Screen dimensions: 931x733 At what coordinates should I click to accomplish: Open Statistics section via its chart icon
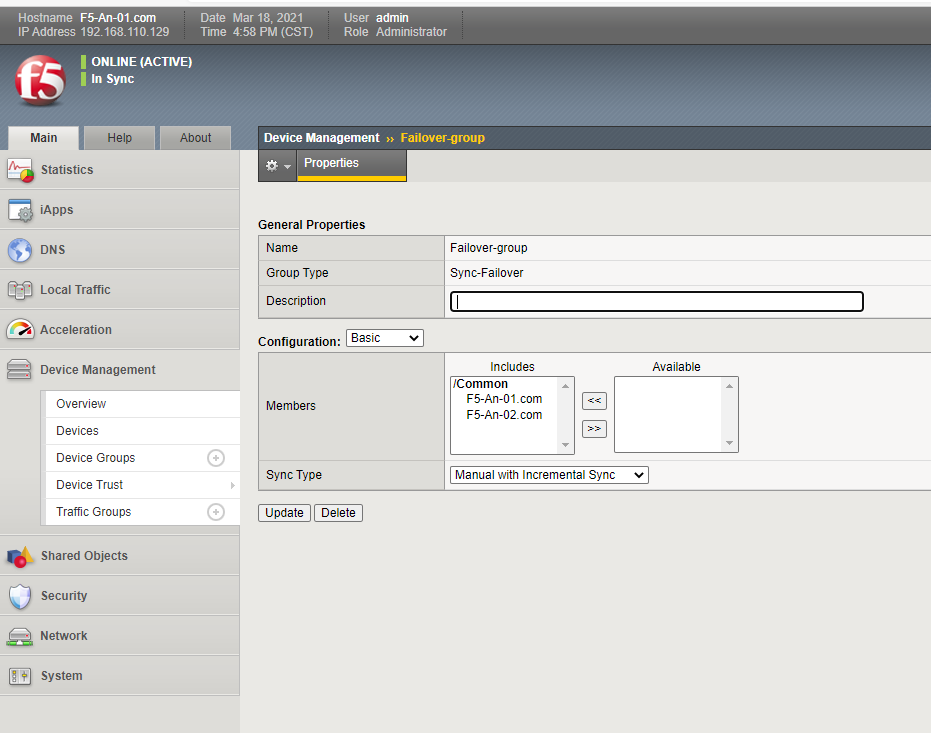[x=20, y=170]
